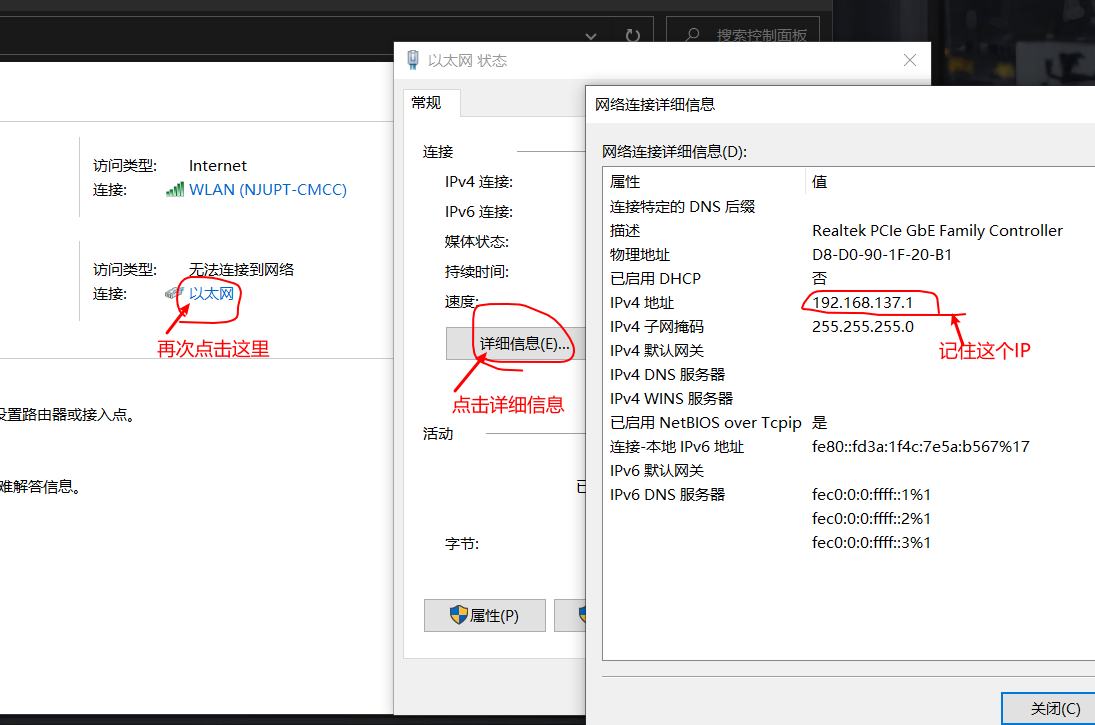The height and width of the screenshot is (725, 1095).
Task: Click the refresh icon in the address bar
Action: (633, 36)
